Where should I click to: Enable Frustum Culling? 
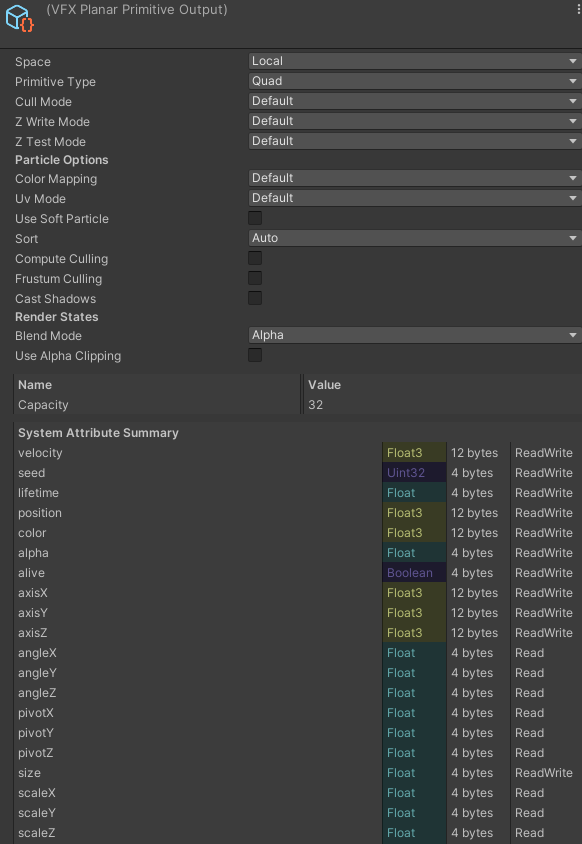point(255,279)
